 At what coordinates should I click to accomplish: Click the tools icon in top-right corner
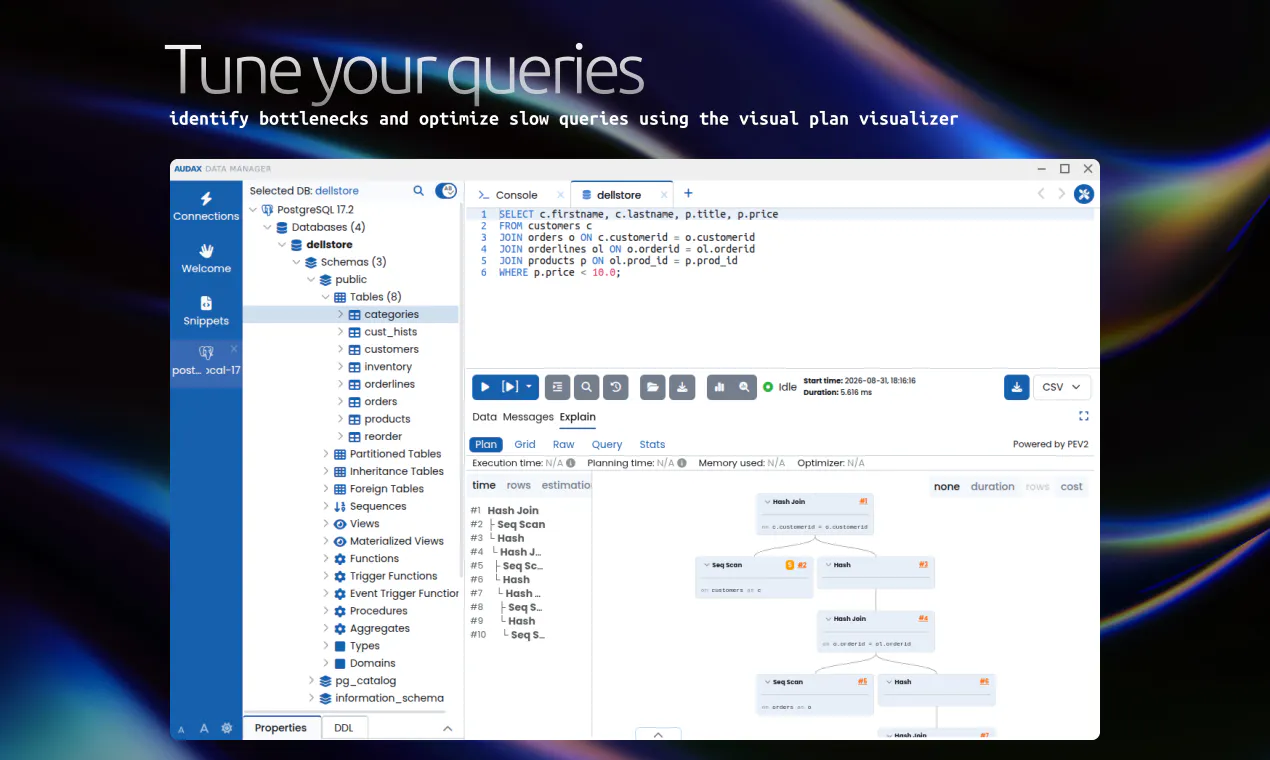click(x=1084, y=194)
